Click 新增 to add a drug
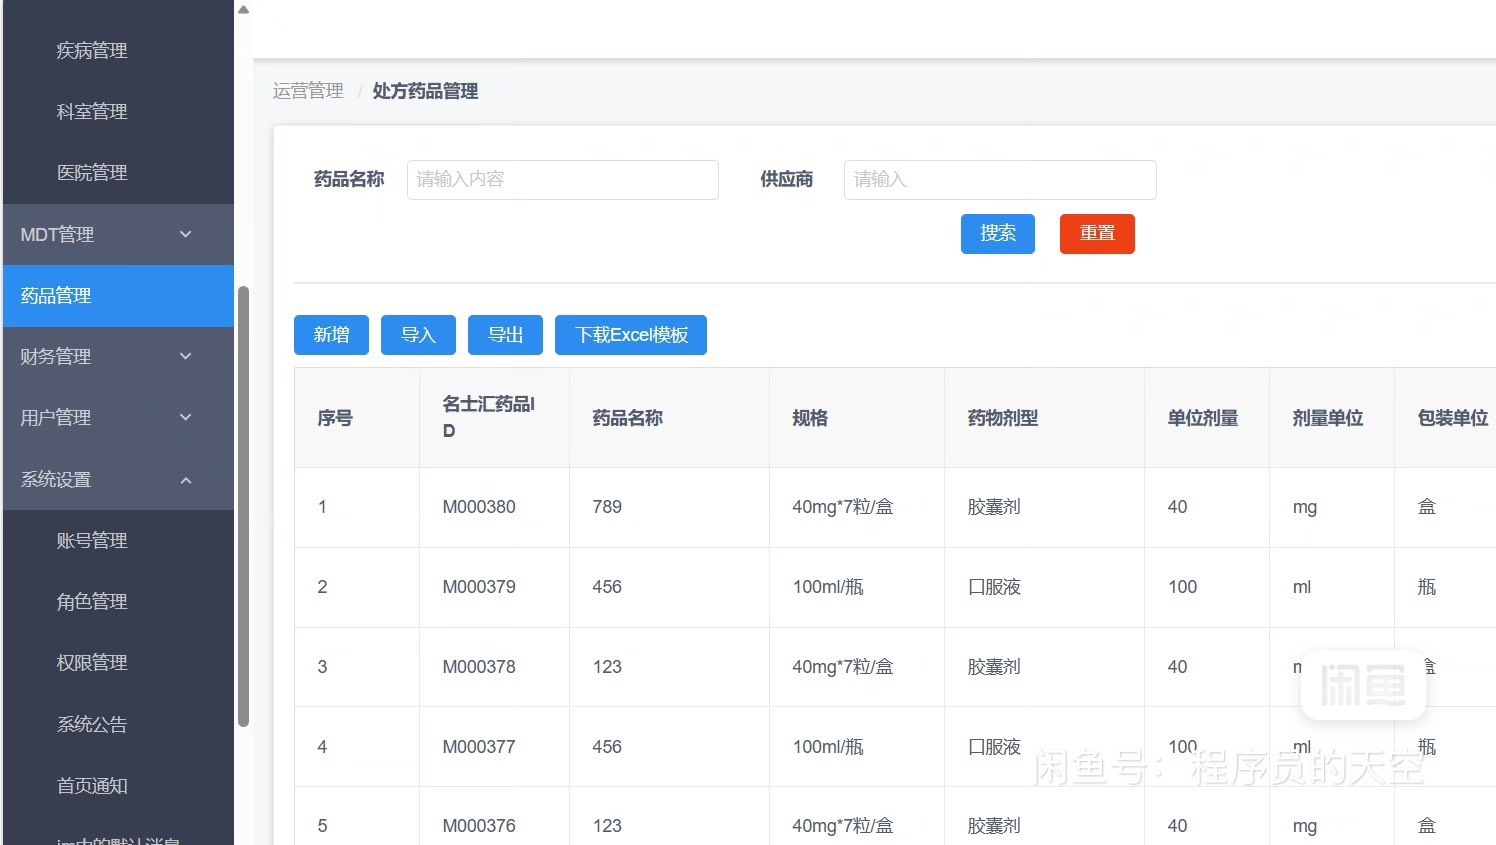 331,335
